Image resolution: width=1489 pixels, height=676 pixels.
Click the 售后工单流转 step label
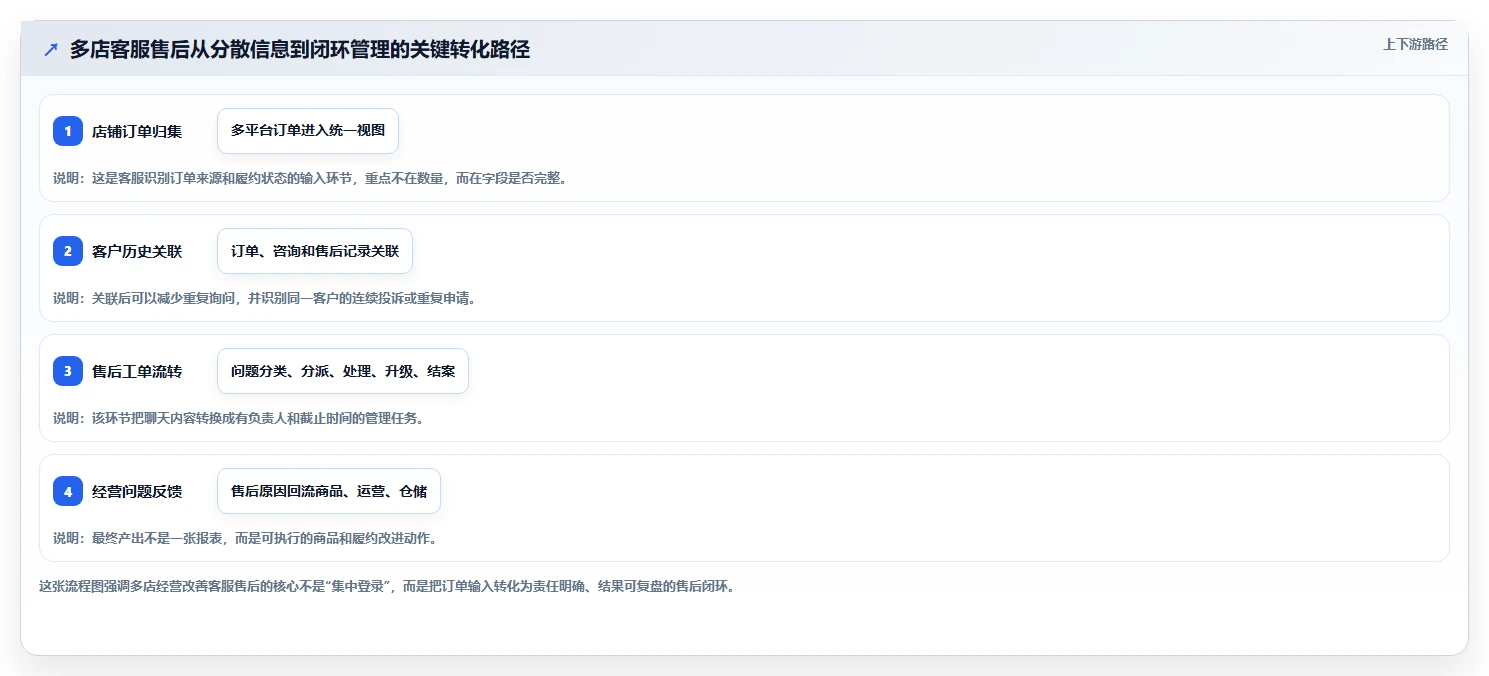pos(137,371)
